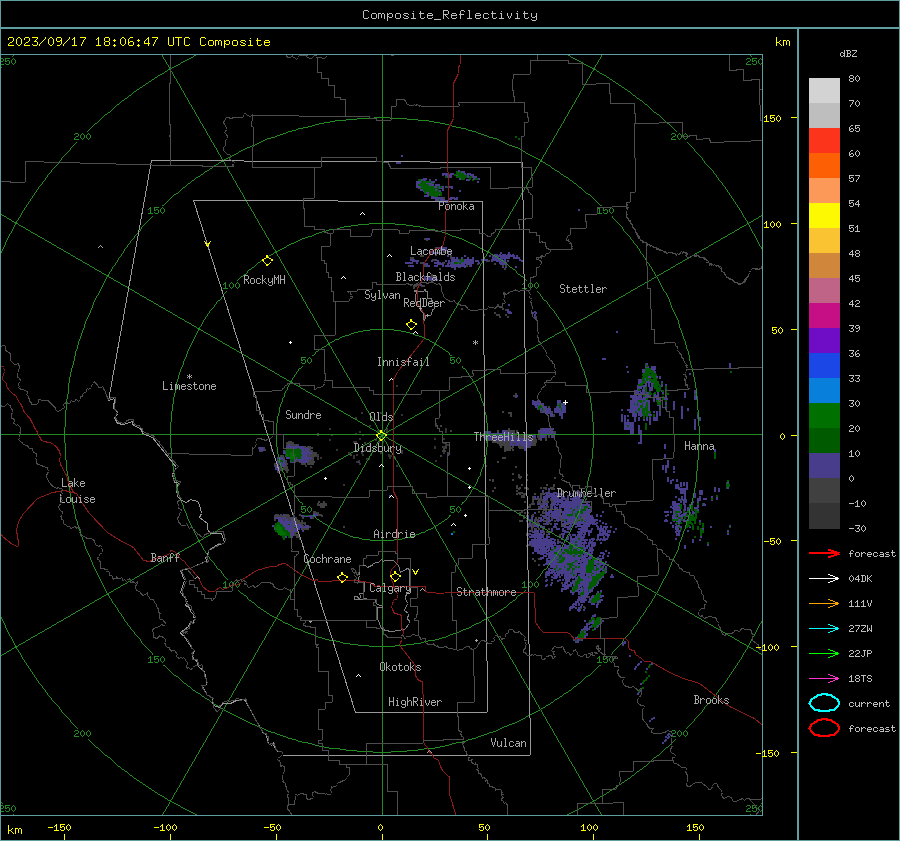
Task: Click the Drumheller city label
Action: (x=586, y=493)
